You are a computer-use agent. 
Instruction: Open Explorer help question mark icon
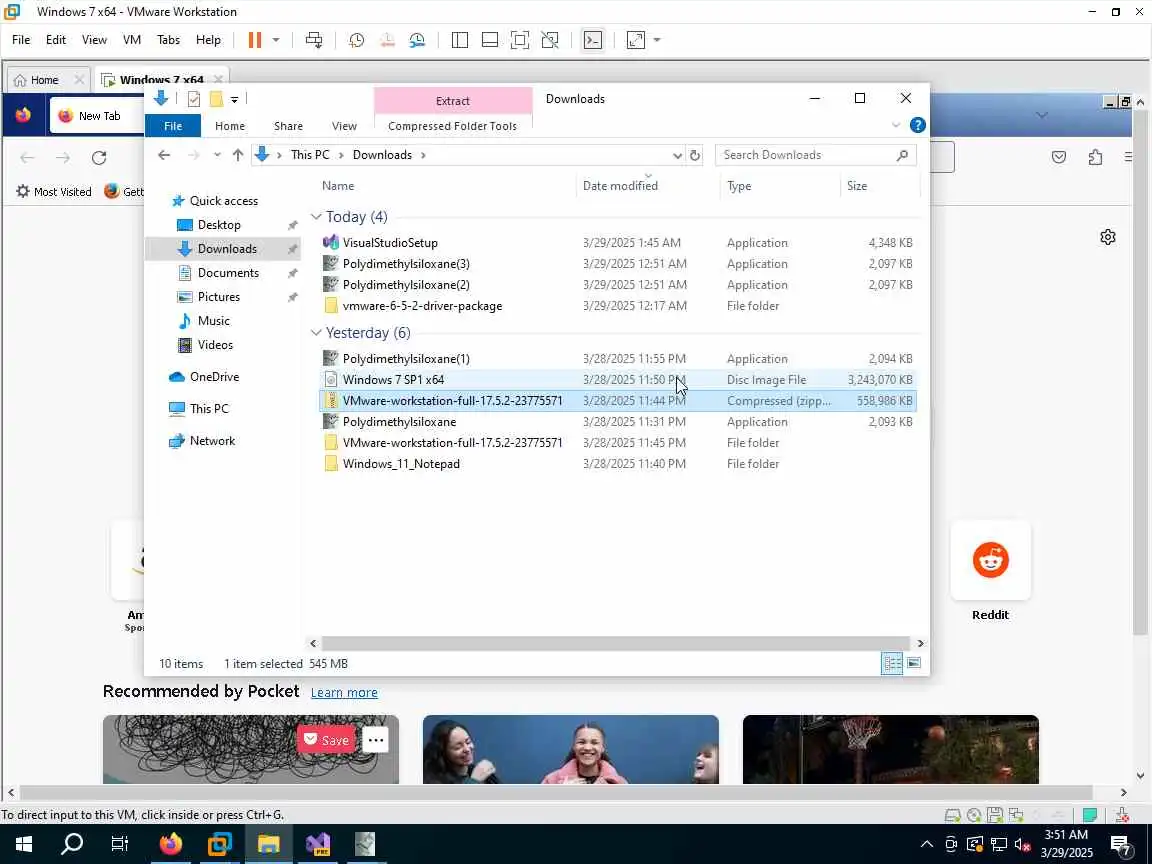(917, 125)
